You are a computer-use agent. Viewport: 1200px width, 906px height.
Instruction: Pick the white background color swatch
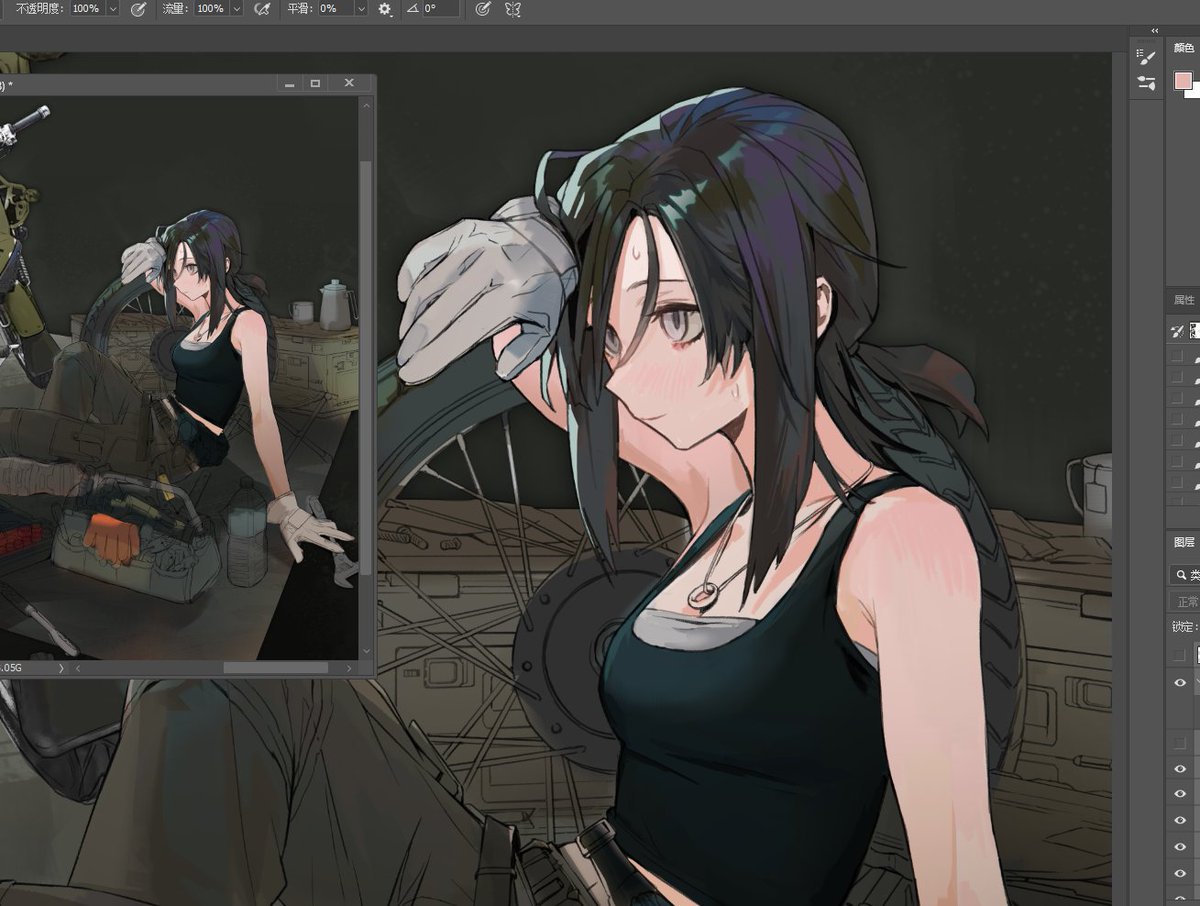click(x=1194, y=92)
